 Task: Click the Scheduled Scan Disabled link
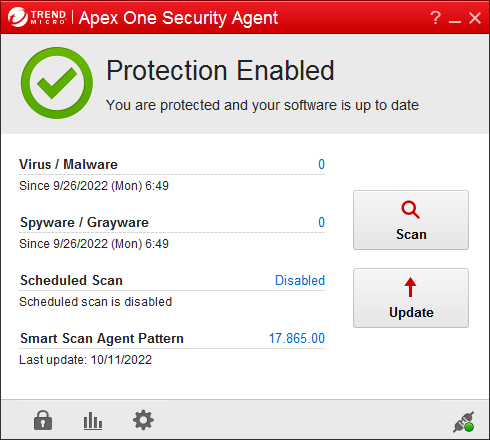coord(300,280)
